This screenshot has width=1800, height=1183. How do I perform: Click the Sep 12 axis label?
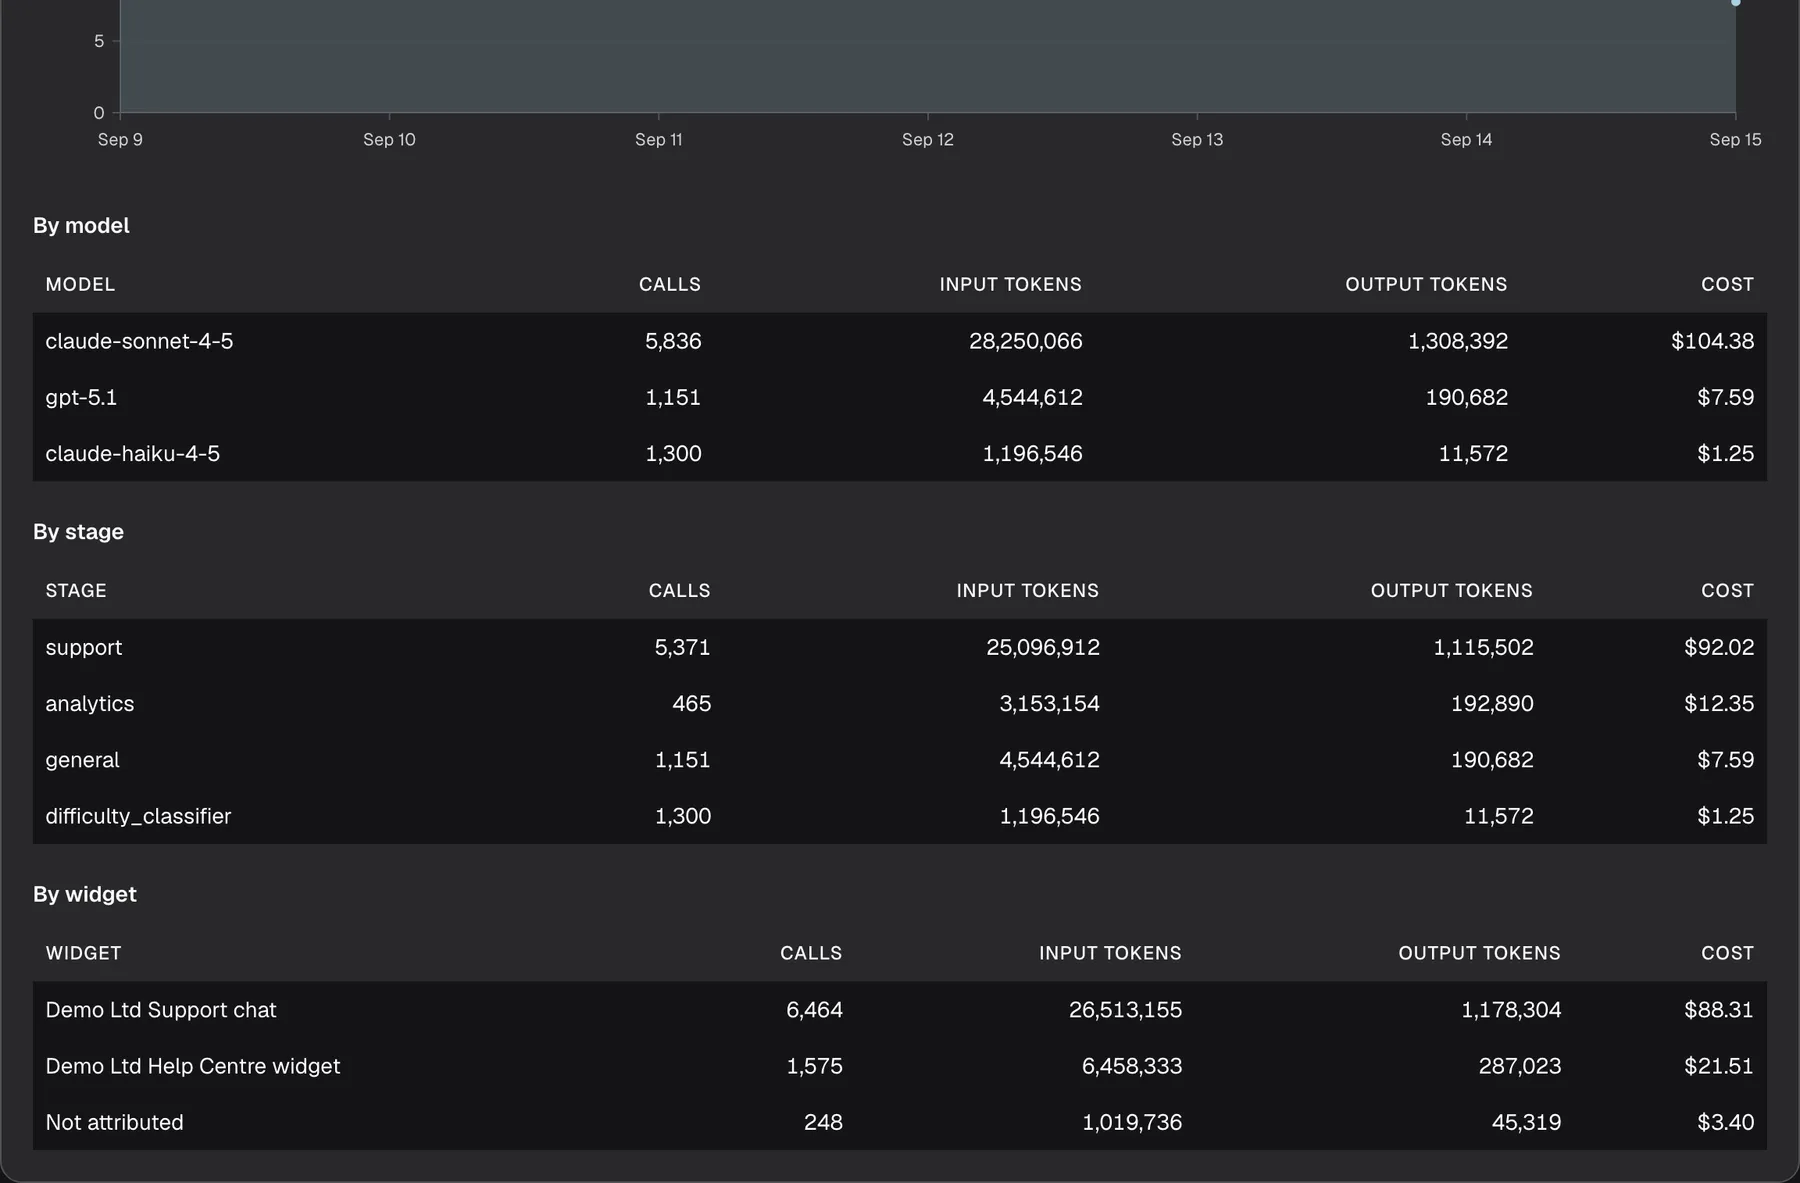pyautogui.click(x=928, y=140)
